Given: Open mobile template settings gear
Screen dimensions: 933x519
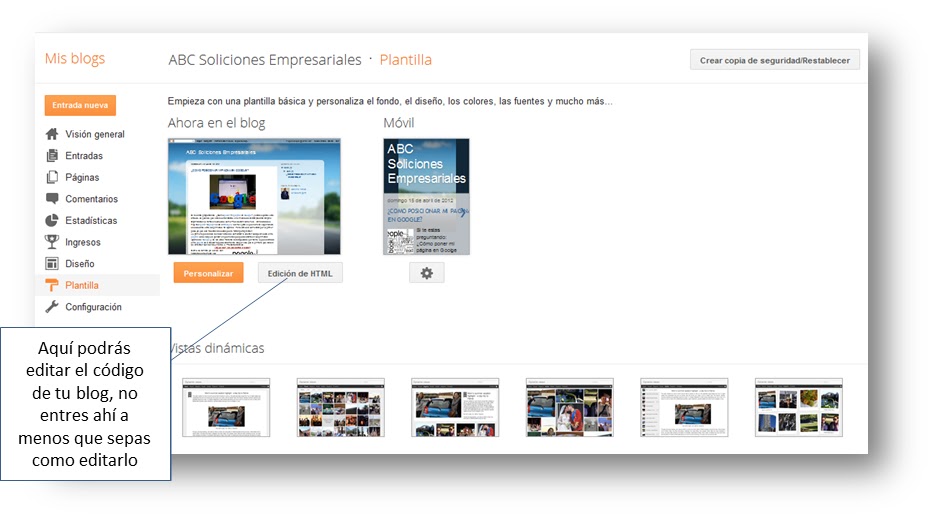Looking at the screenshot, I should pyautogui.click(x=427, y=273).
